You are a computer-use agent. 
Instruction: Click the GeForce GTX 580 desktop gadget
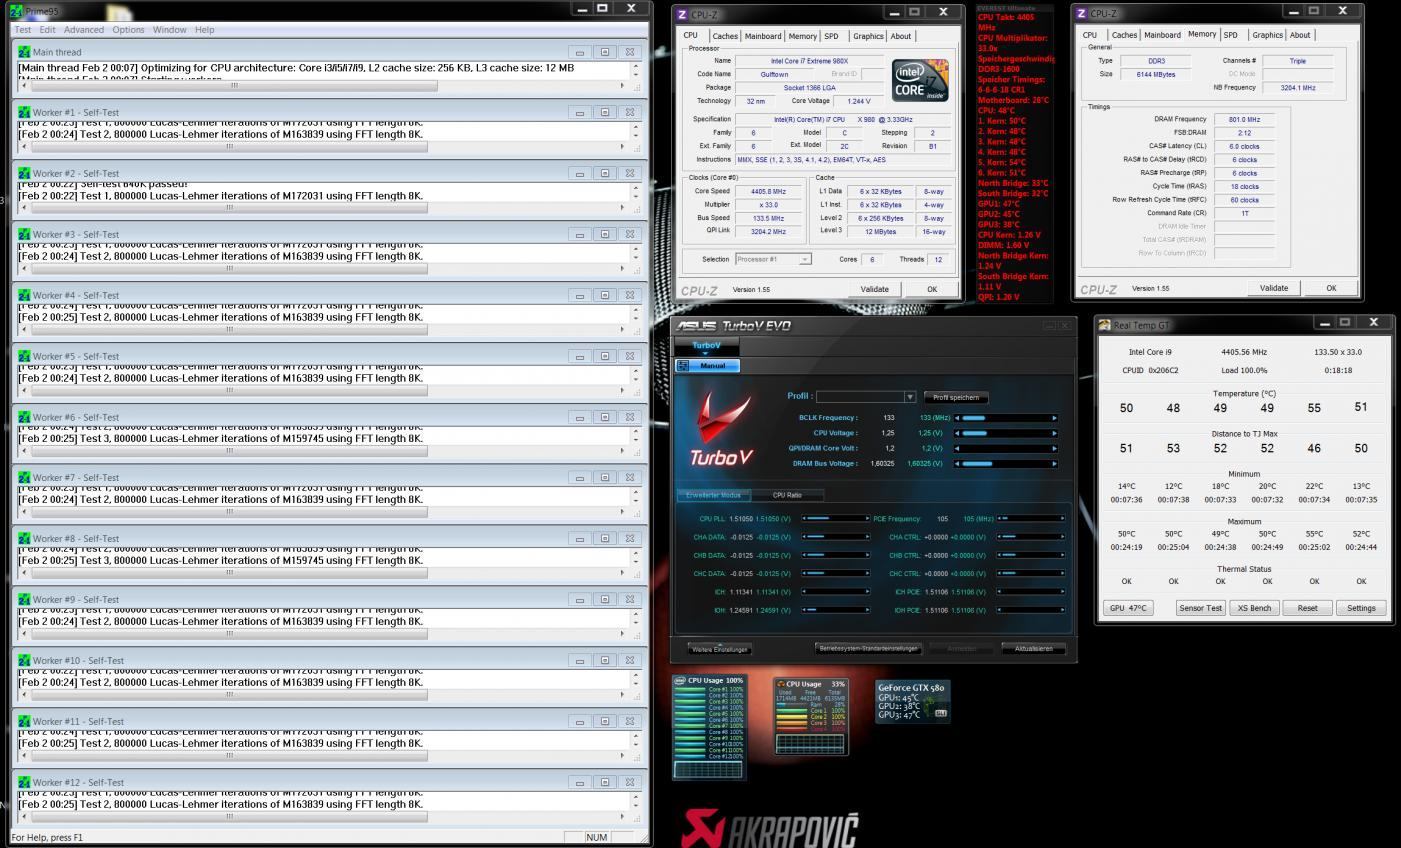tap(912, 701)
